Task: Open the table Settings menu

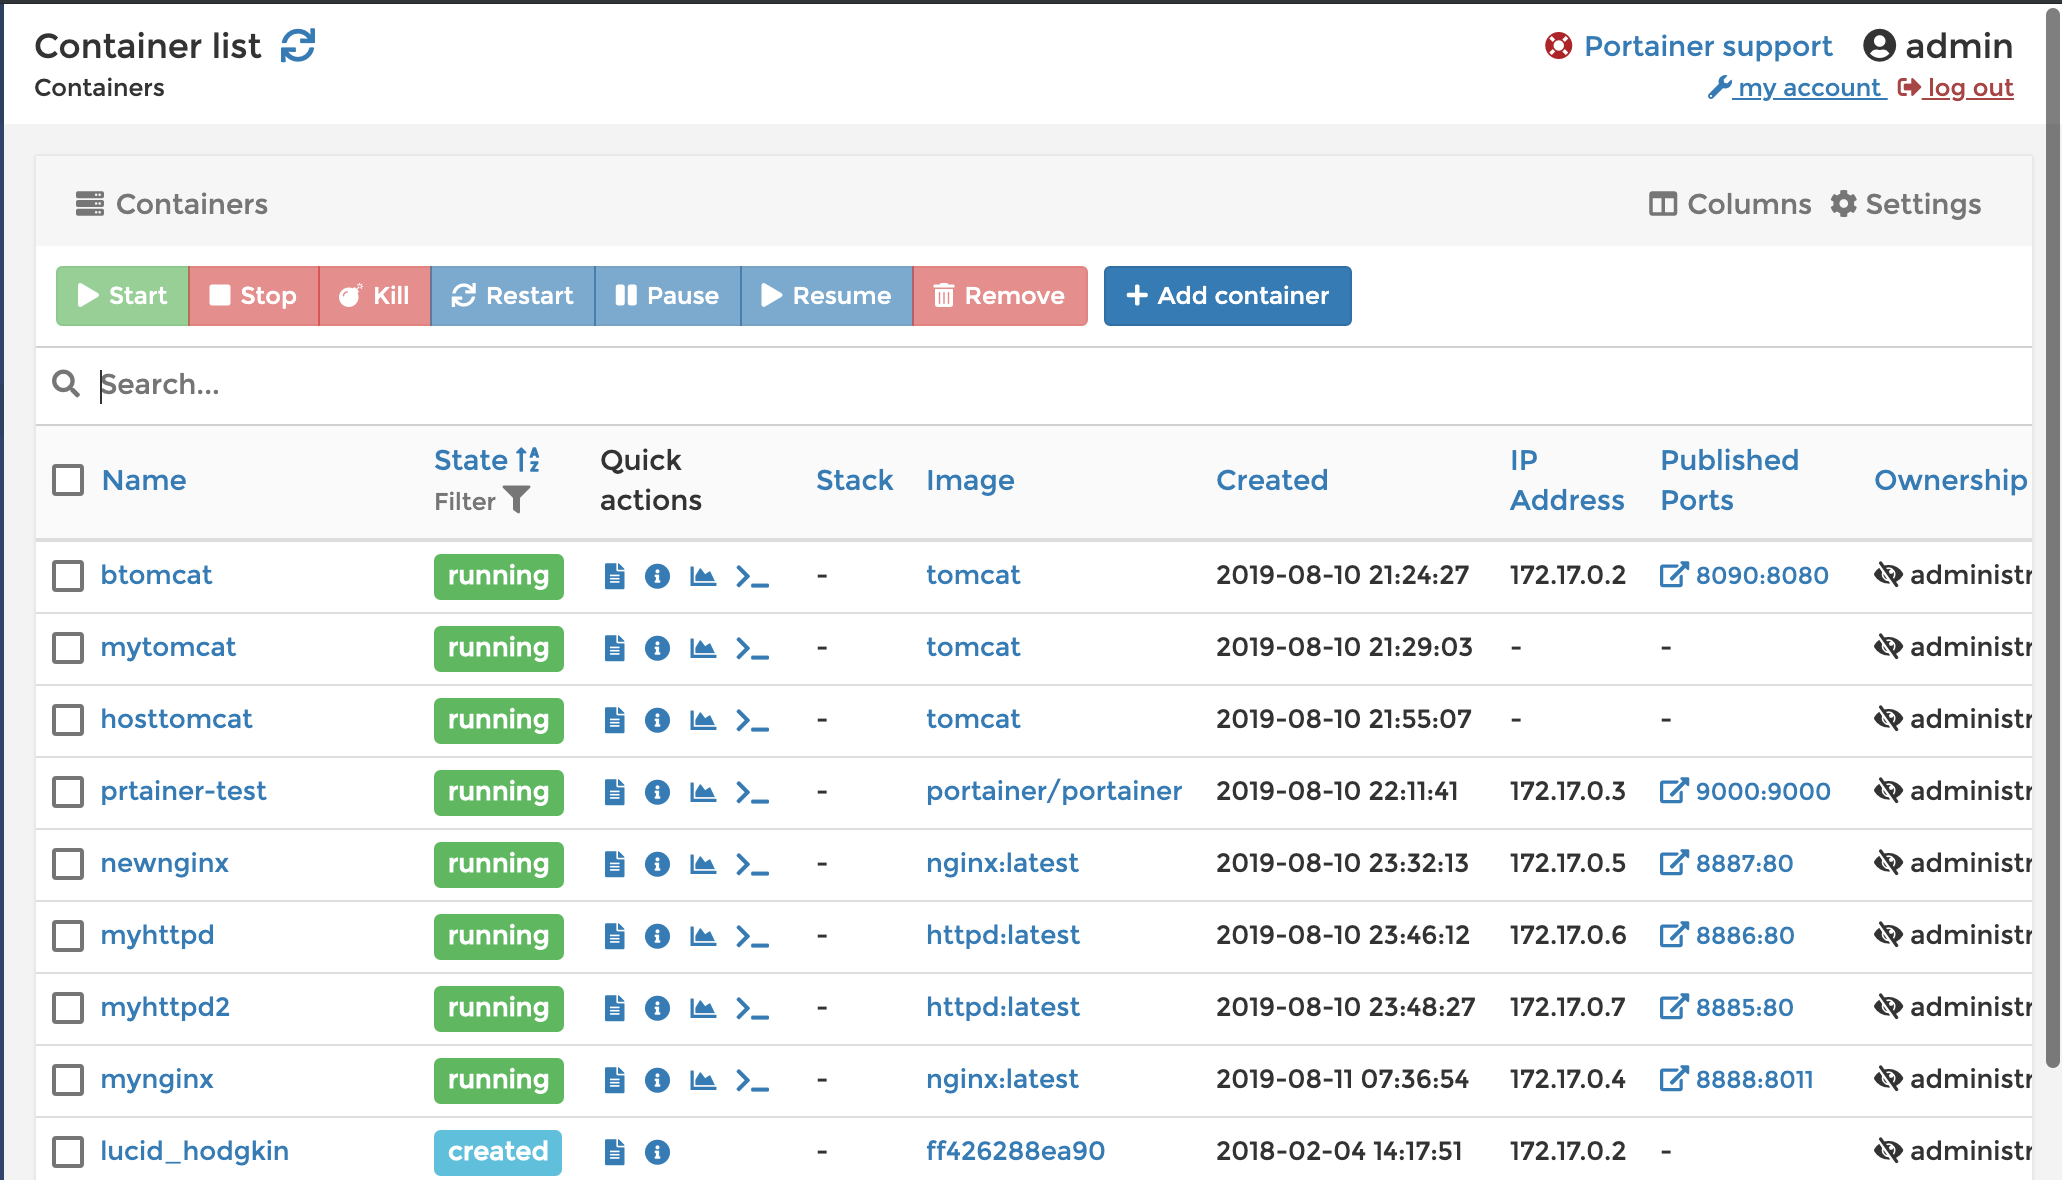Action: pos(1906,204)
